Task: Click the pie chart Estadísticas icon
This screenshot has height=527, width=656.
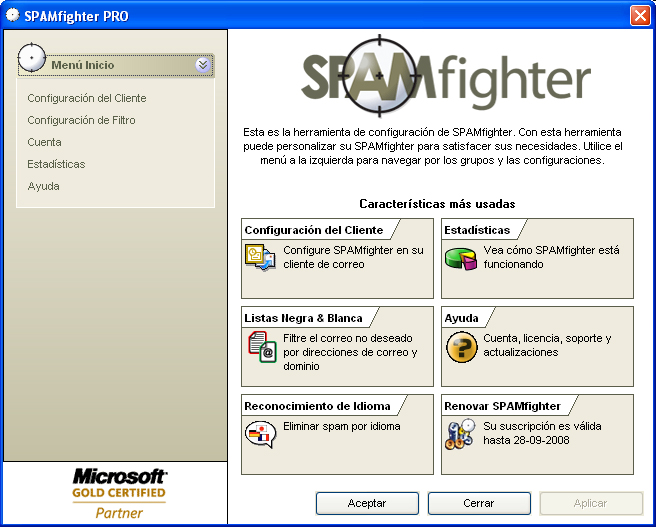Action: coord(461,258)
